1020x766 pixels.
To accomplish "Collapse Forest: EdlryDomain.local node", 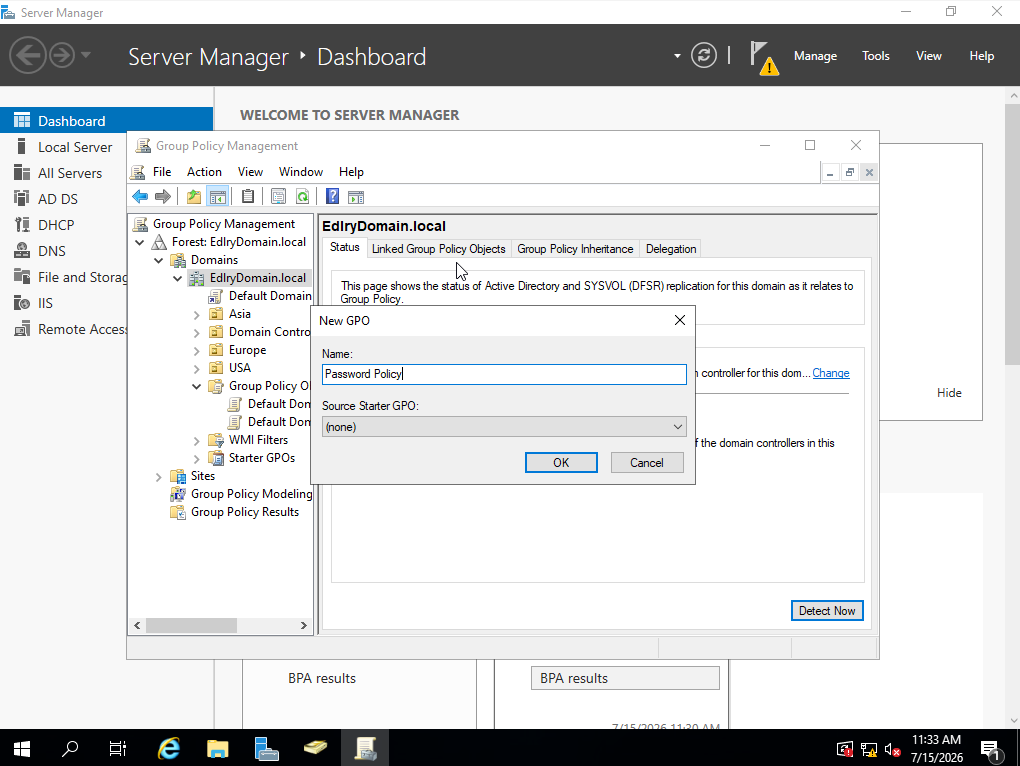I will point(140,242).
